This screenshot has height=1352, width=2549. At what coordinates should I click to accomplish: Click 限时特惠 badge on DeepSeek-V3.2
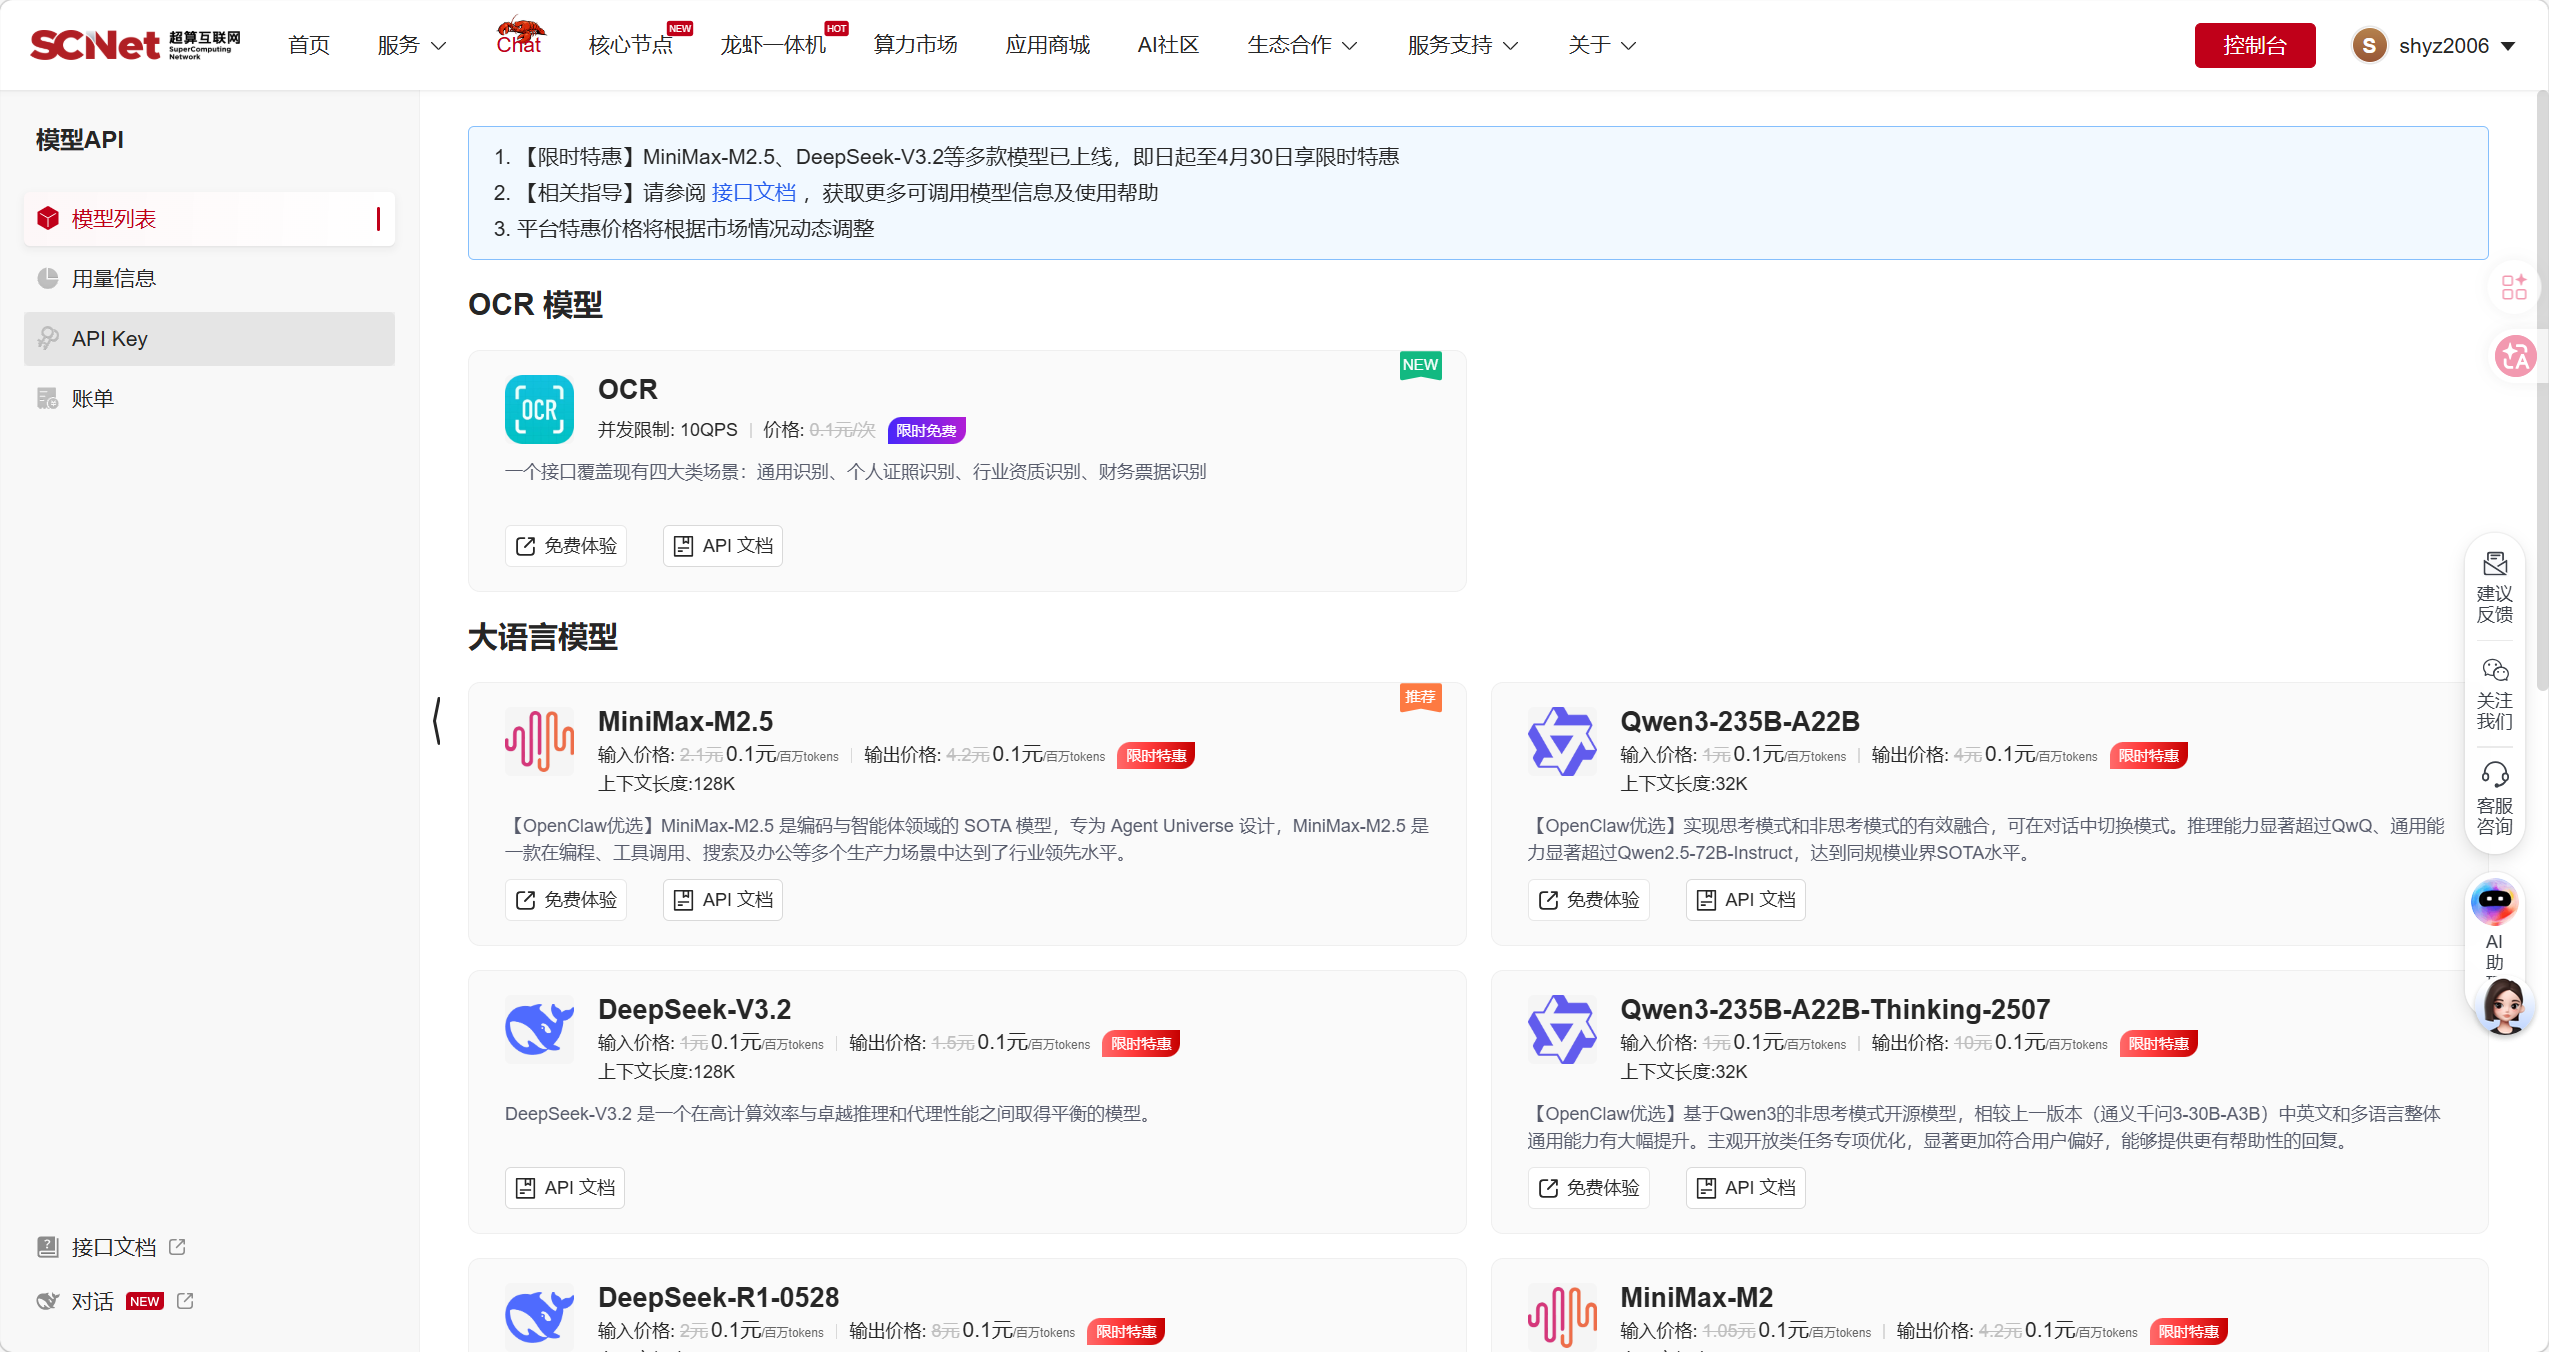(x=1141, y=1043)
